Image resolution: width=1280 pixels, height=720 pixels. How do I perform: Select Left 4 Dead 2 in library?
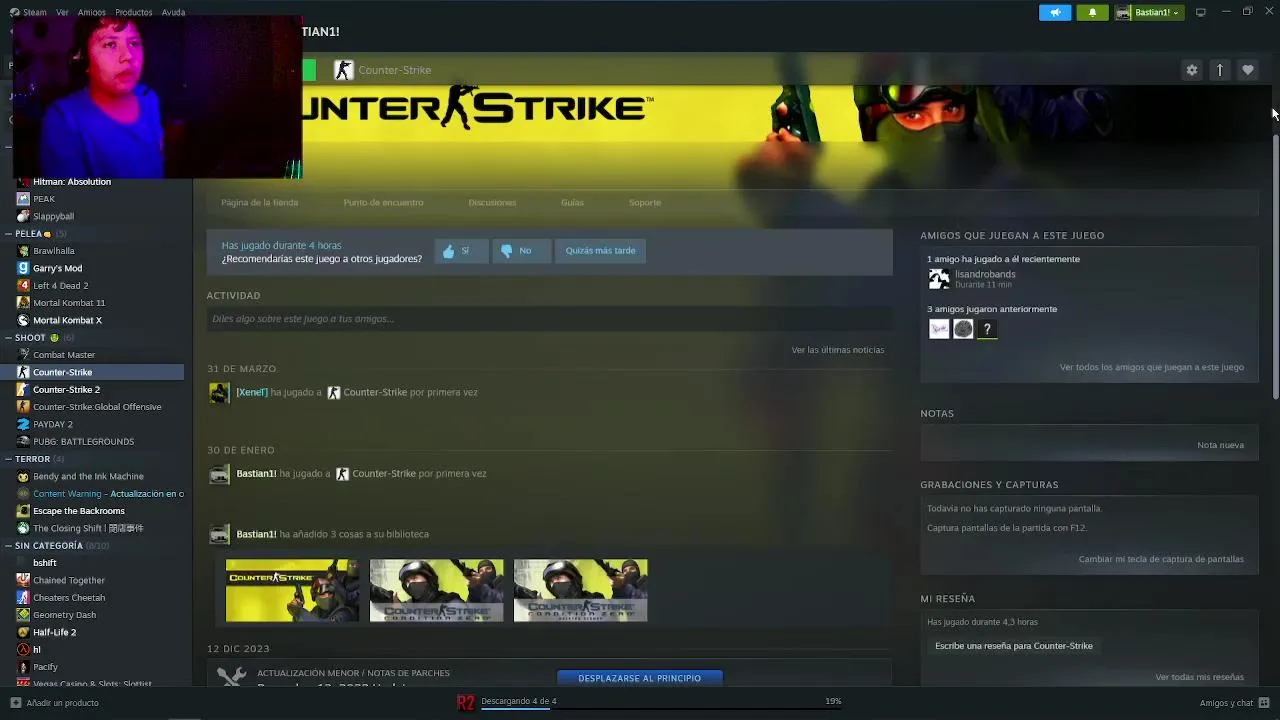(60, 285)
